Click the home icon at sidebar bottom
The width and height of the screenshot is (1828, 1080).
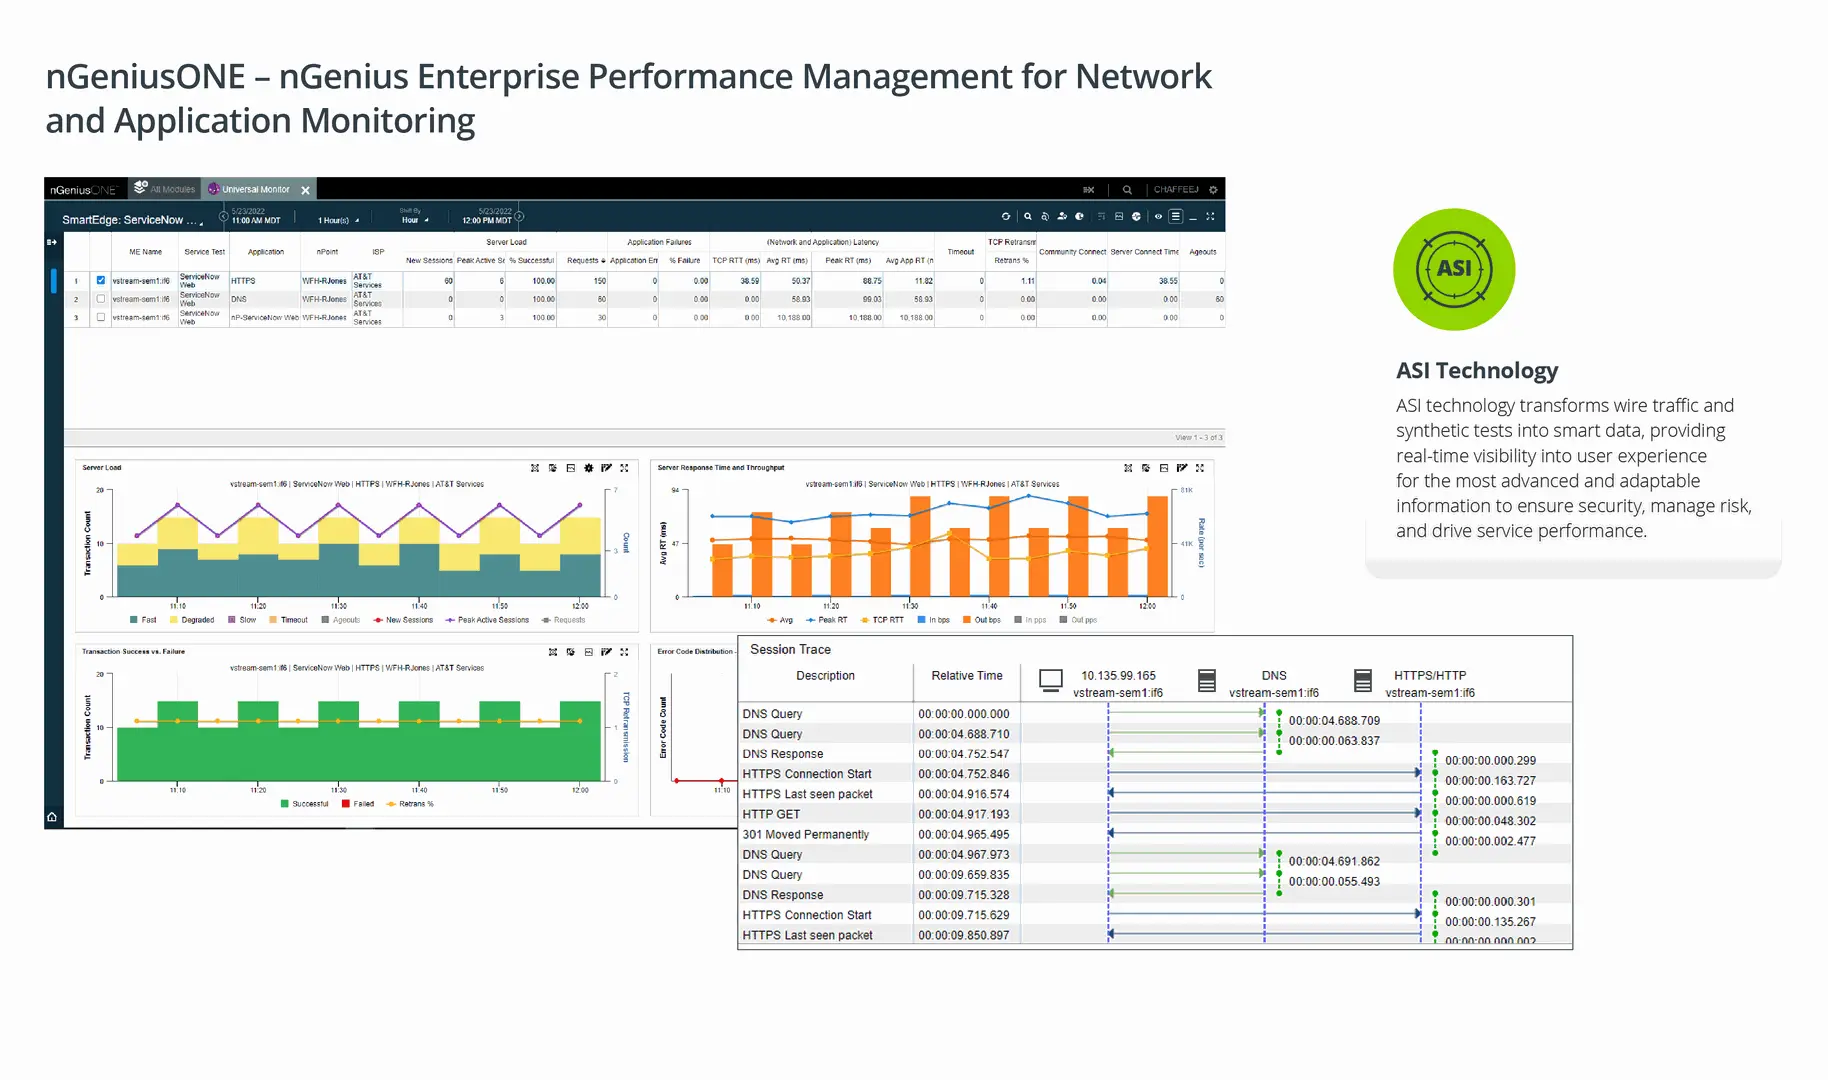[x=52, y=817]
